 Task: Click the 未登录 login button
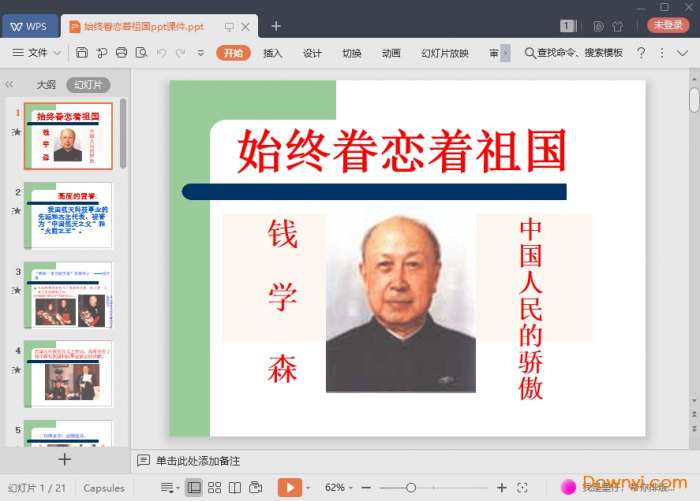(668, 25)
